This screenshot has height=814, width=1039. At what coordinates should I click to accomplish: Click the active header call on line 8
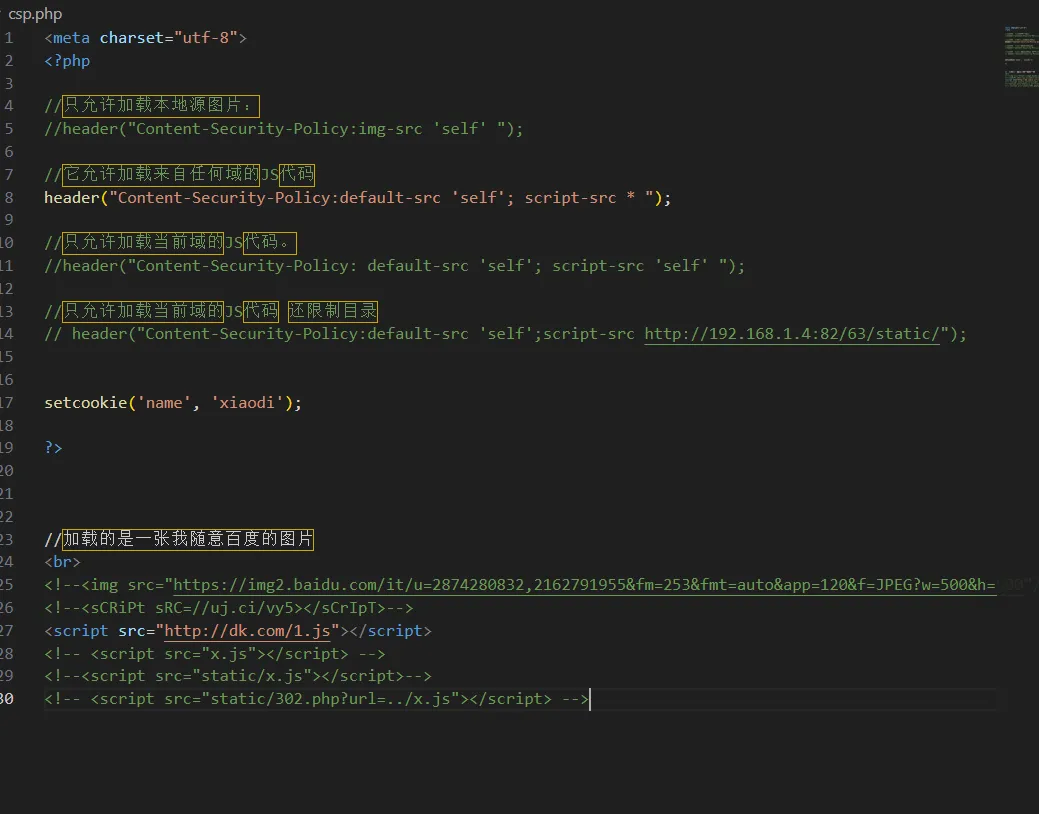click(357, 198)
